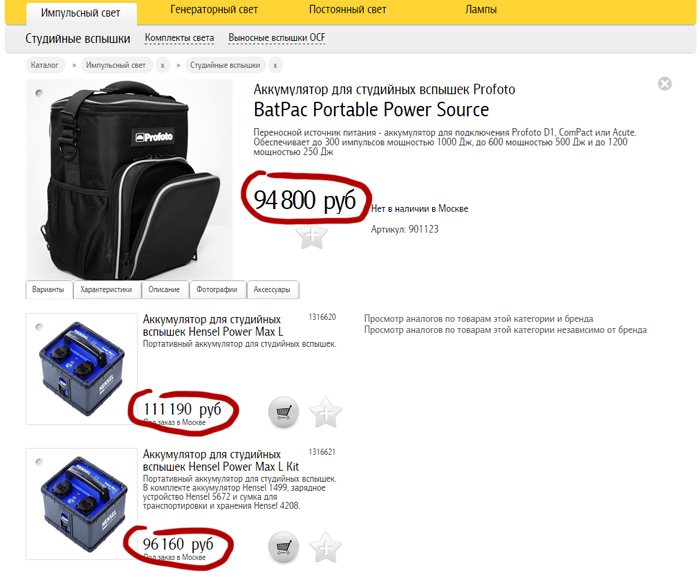The height and width of the screenshot is (587, 700).
Task: Open the Лампы category tab
Action: (x=481, y=9)
